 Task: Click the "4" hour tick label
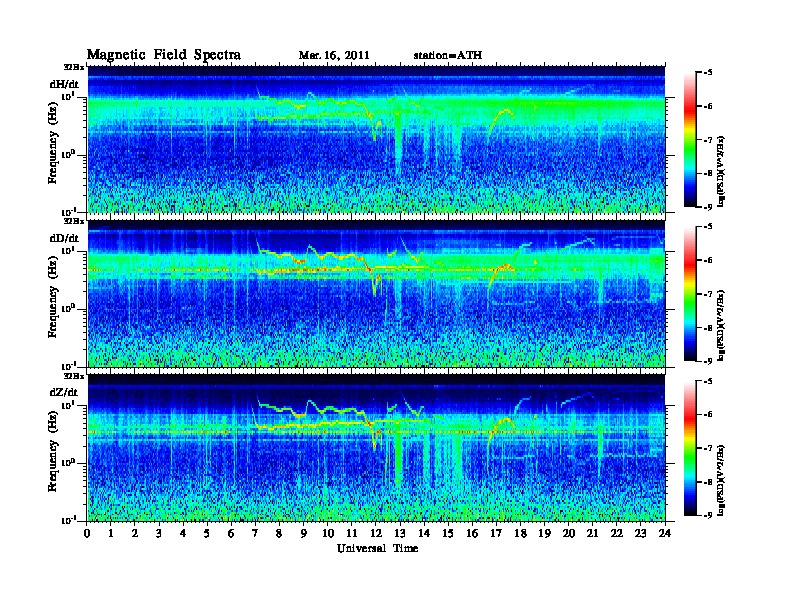183,533
